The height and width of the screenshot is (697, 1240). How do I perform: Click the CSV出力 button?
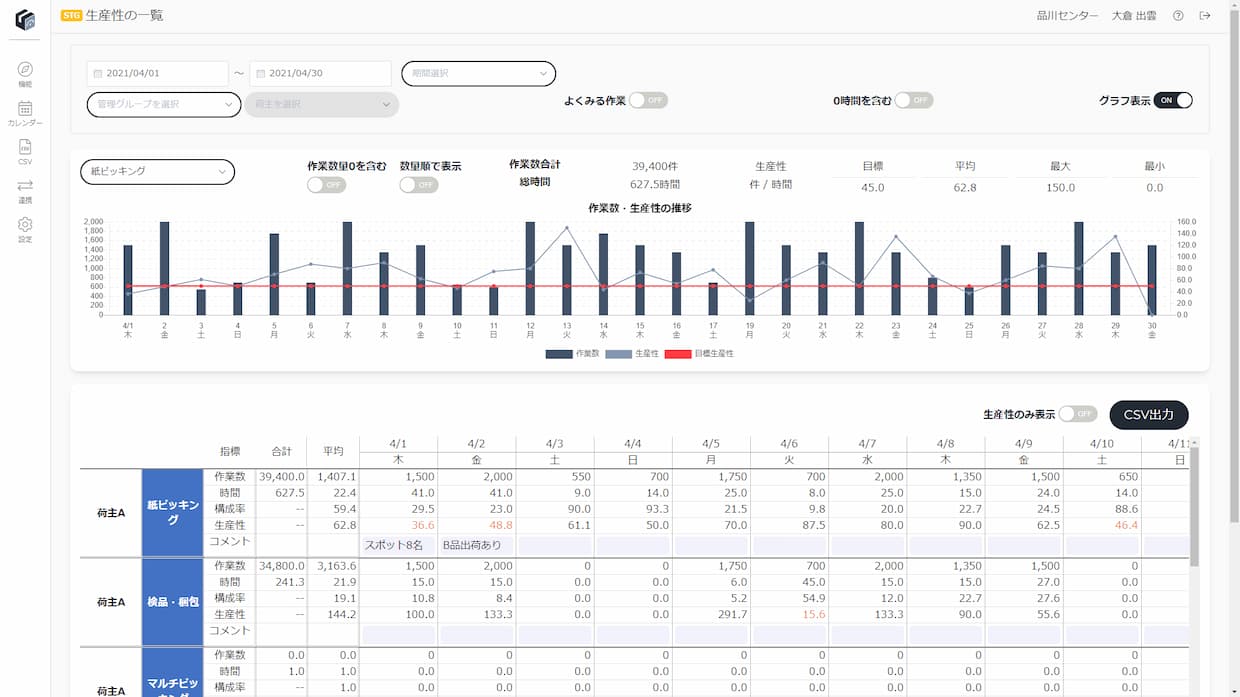tap(1149, 414)
